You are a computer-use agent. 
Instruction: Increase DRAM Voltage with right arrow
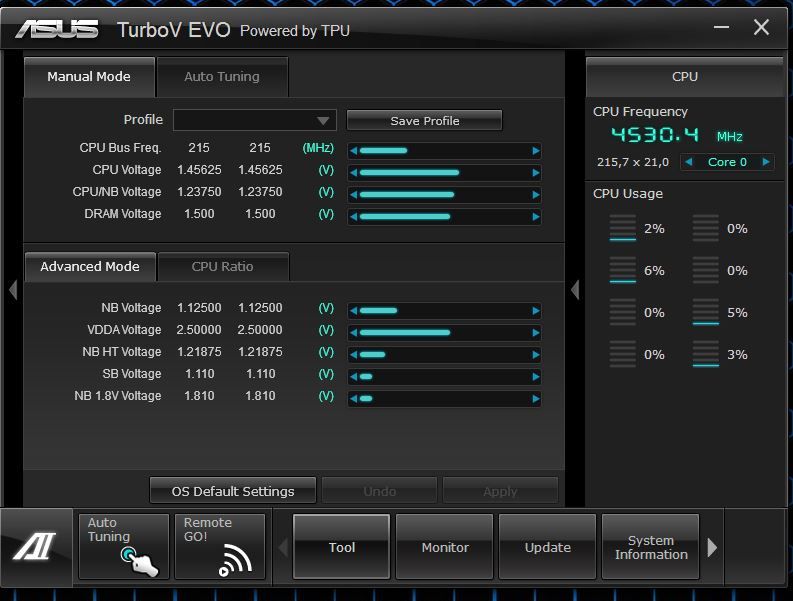coord(536,217)
